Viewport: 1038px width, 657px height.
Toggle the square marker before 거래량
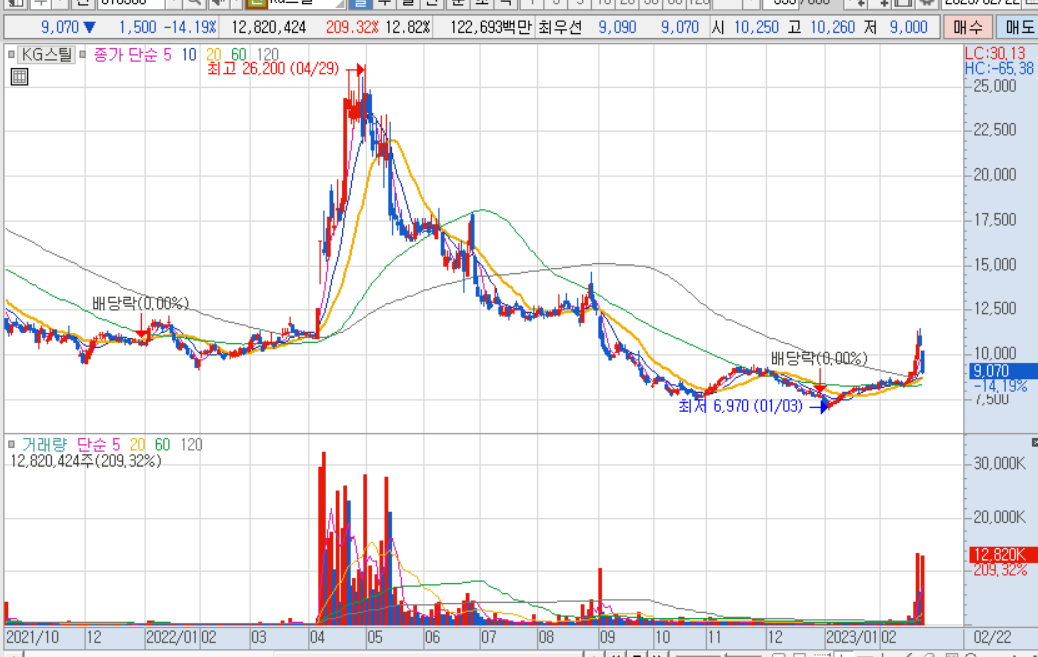pos(11,444)
